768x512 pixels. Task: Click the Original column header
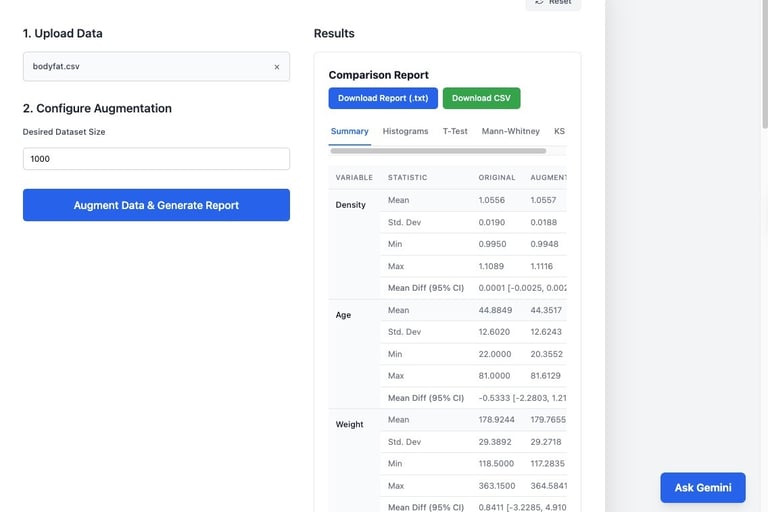[x=497, y=177]
